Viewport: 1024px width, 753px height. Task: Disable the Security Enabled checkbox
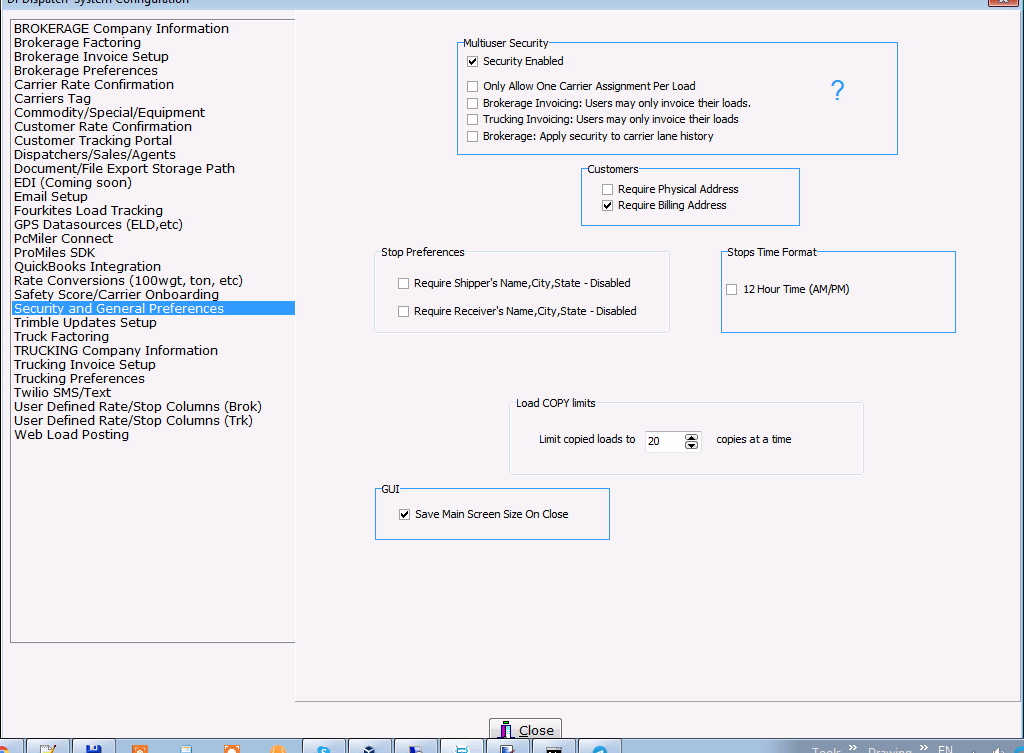473,62
